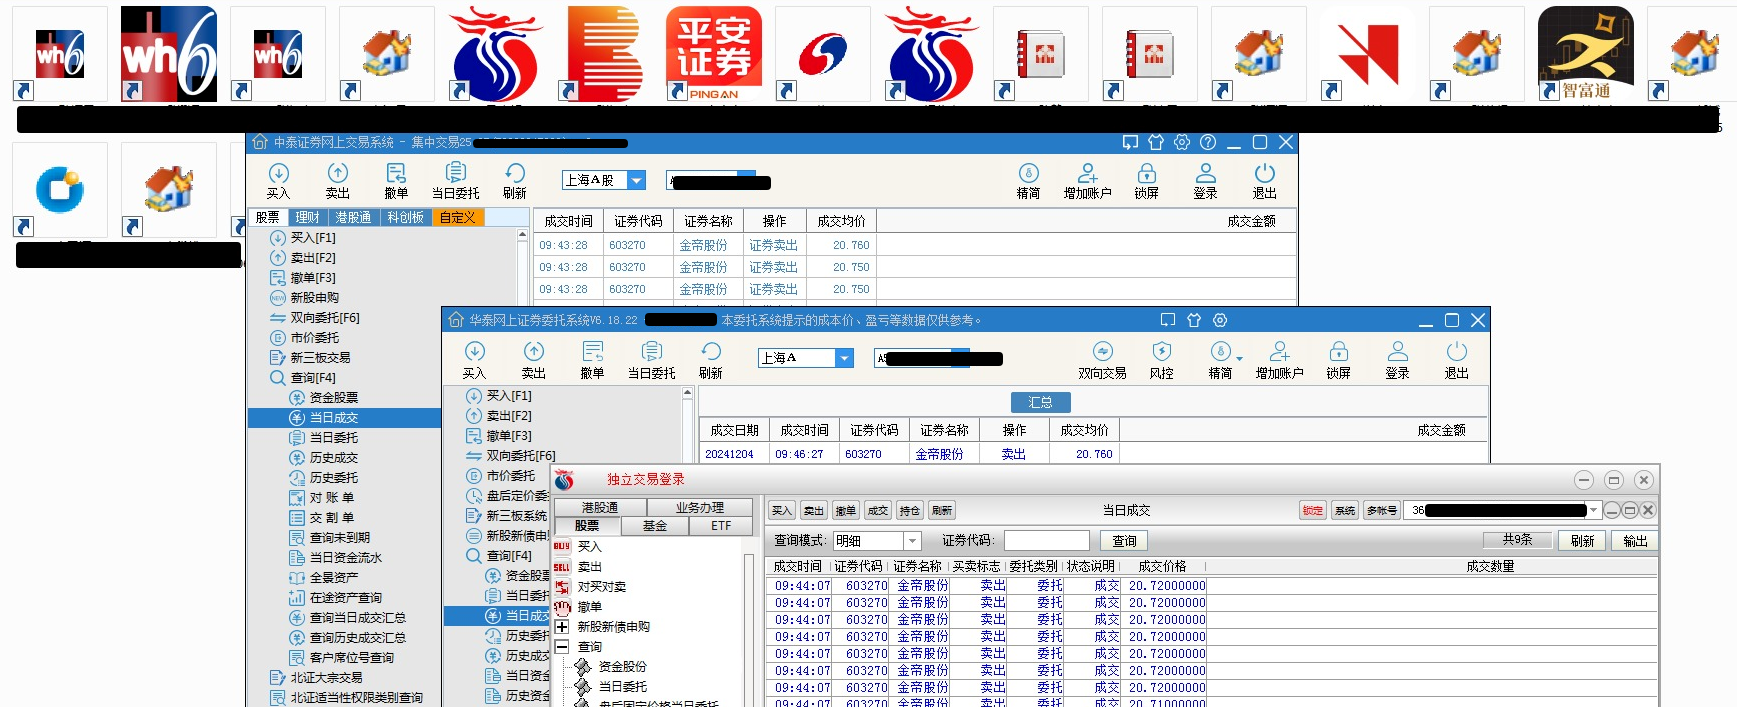Click 增加账户 icon in 华泰 toolbar
Image resolution: width=1737 pixels, height=707 pixels.
1280,360
